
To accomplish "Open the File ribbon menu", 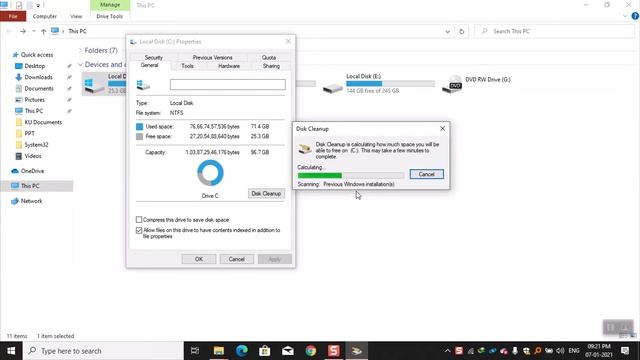I will click(13, 16).
